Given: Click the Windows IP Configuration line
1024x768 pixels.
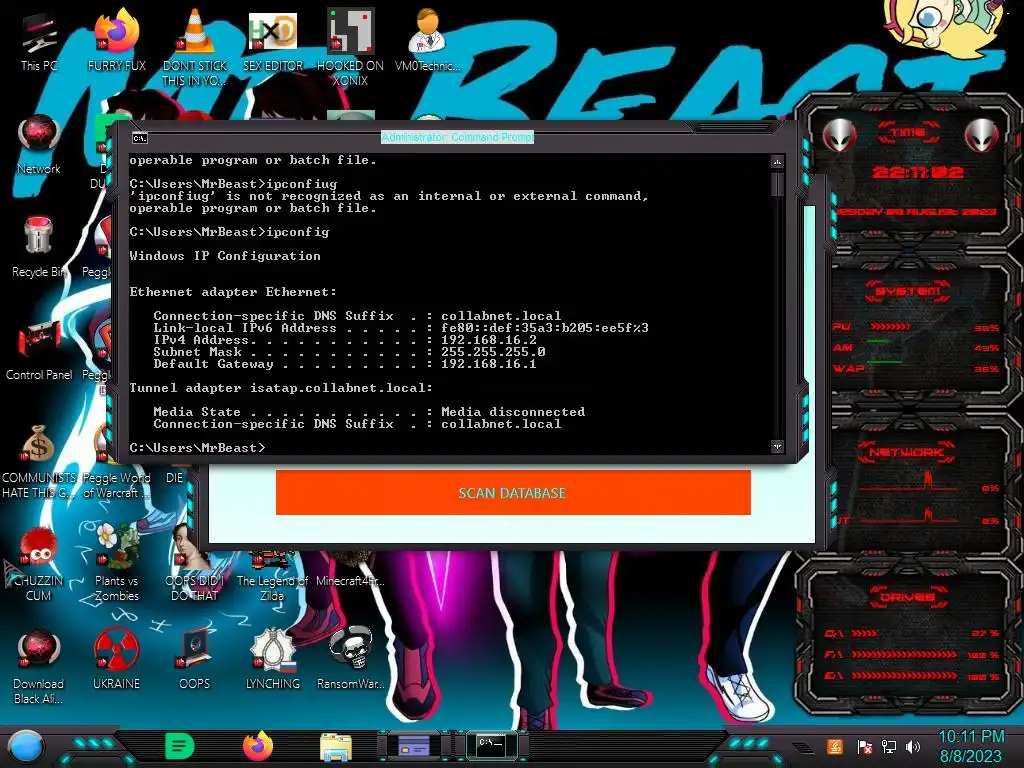Looking at the screenshot, I should point(225,256).
